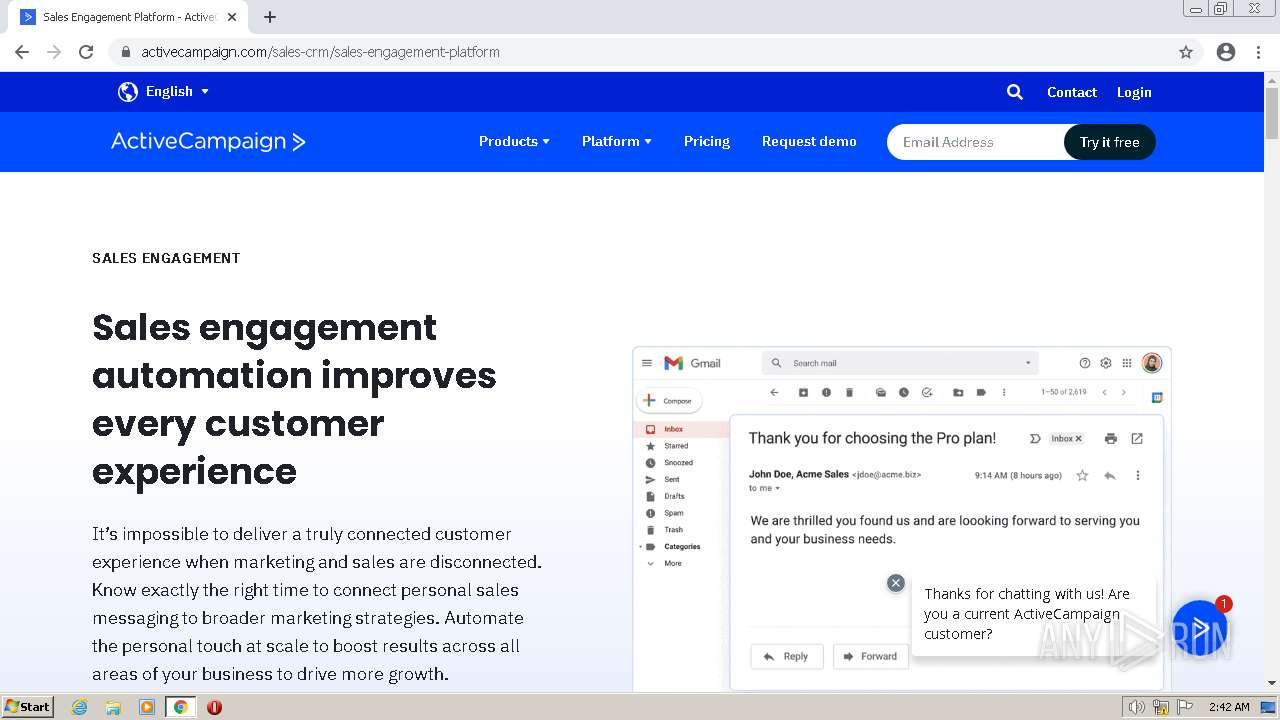Screen dimensions: 1280x720
Task: Open the media player taskbar icon
Action: click(x=147, y=707)
